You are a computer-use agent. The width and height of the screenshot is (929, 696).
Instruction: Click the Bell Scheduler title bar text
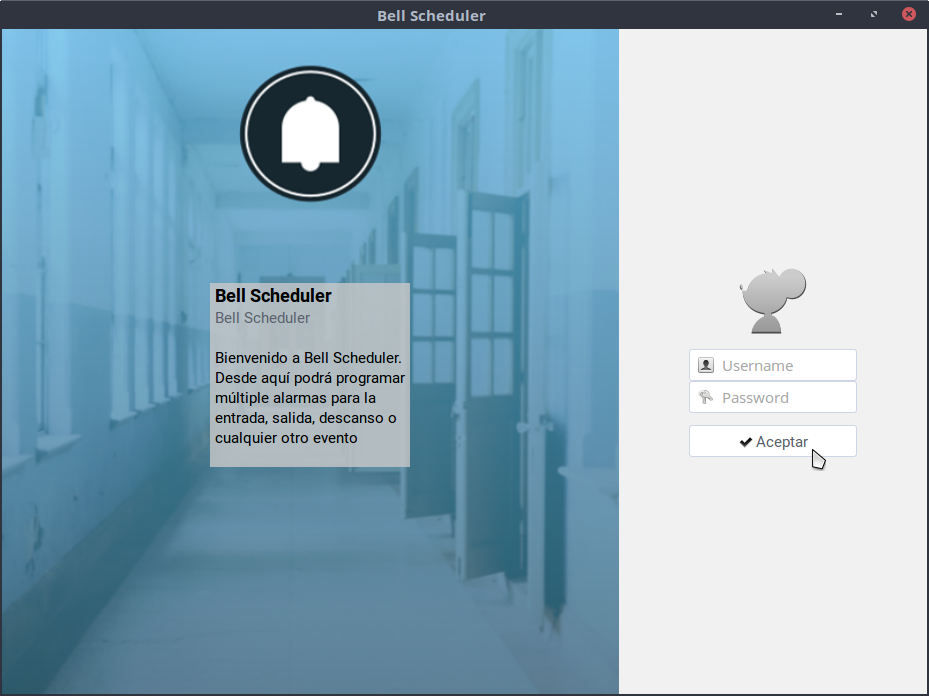click(431, 15)
